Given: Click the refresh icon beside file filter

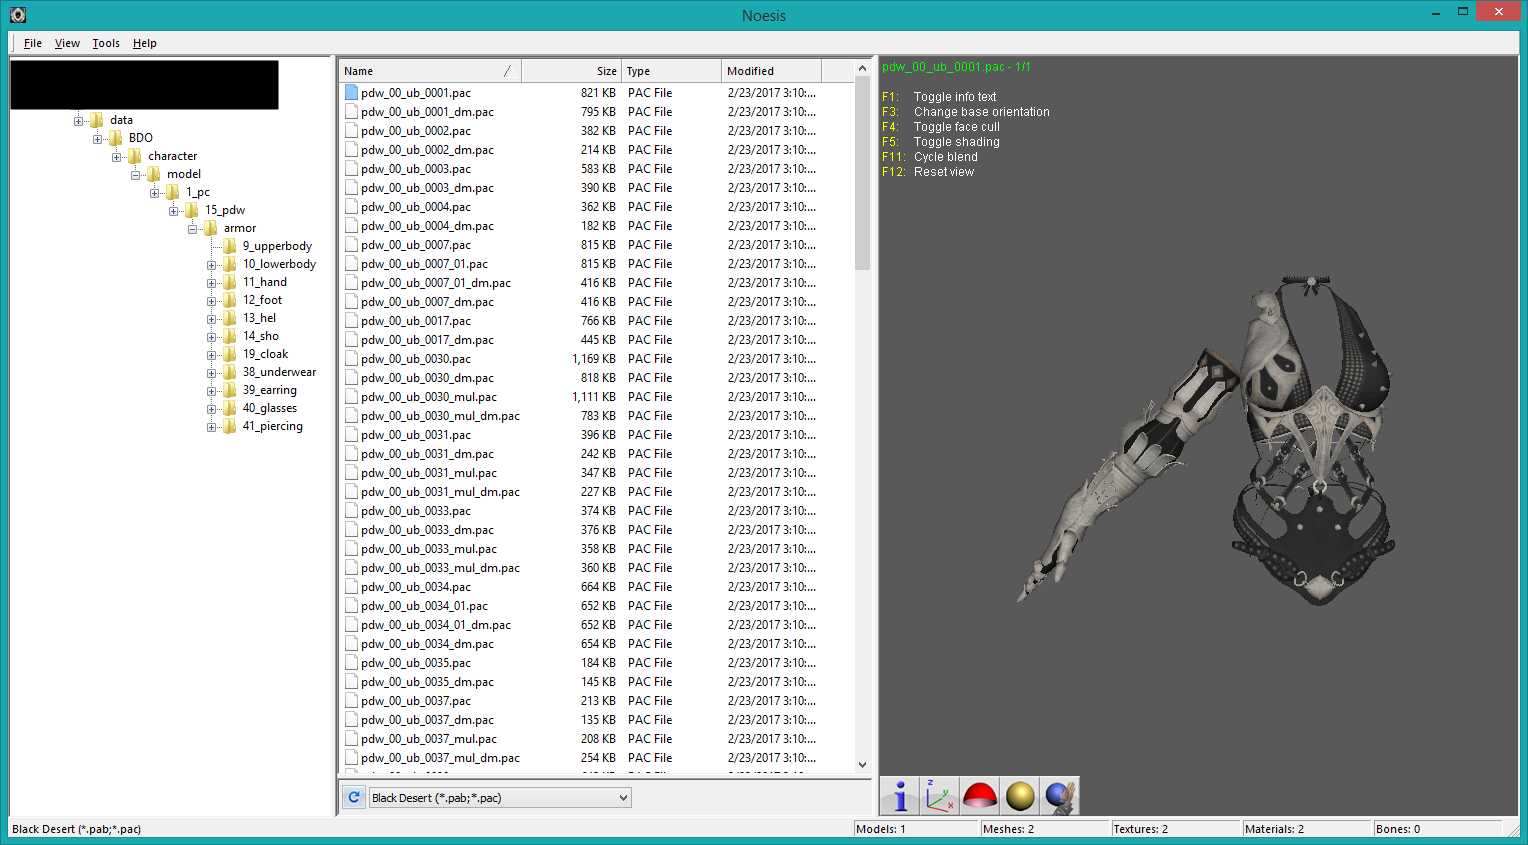Looking at the screenshot, I should (x=353, y=797).
